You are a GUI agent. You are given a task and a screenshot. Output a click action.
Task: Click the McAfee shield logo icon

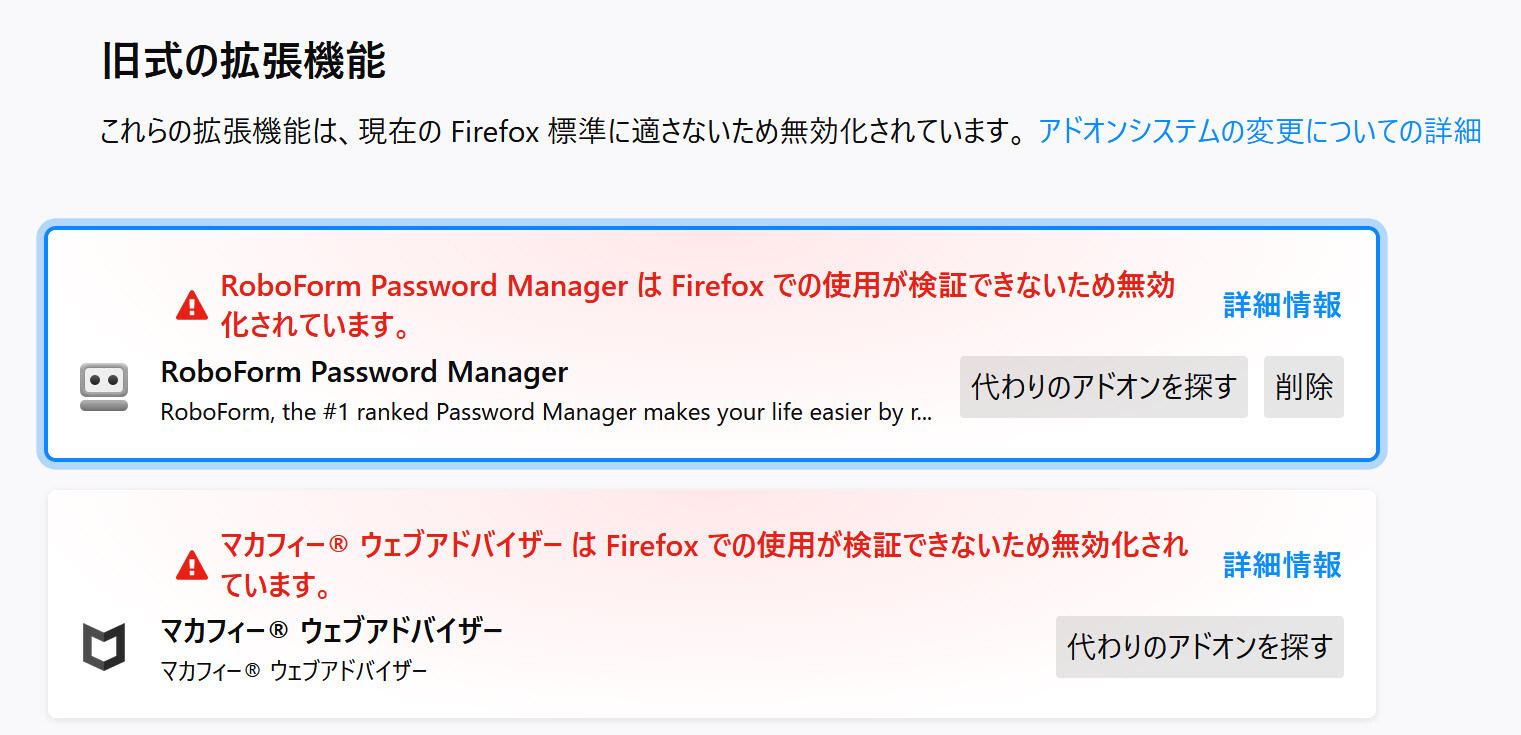(x=104, y=646)
